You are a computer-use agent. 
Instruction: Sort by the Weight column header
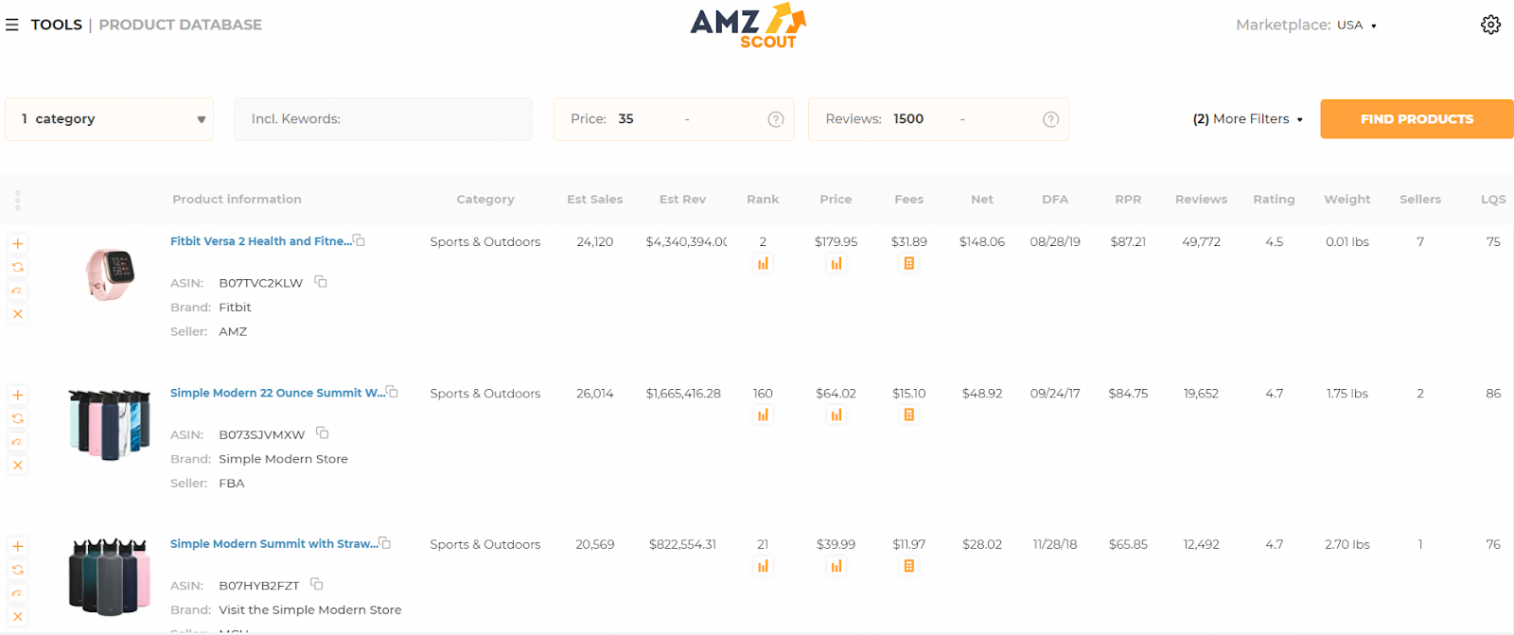(1347, 199)
